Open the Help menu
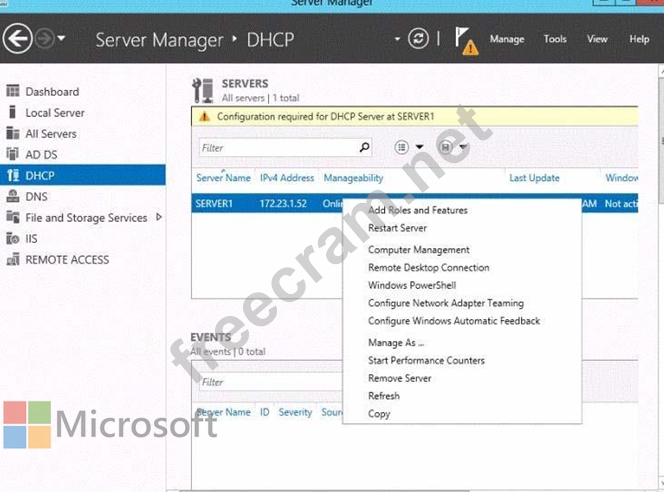 pyautogui.click(x=639, y=39)
